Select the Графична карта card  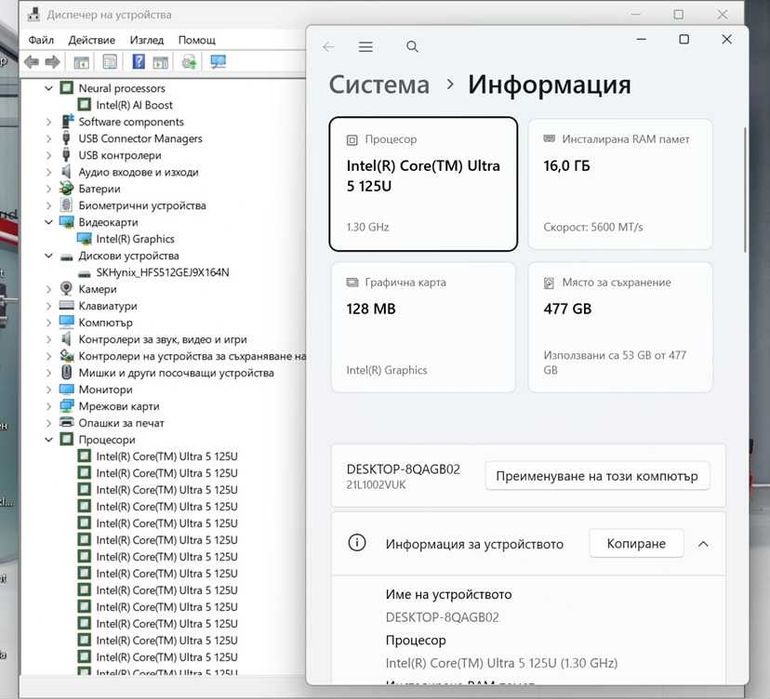423,327
